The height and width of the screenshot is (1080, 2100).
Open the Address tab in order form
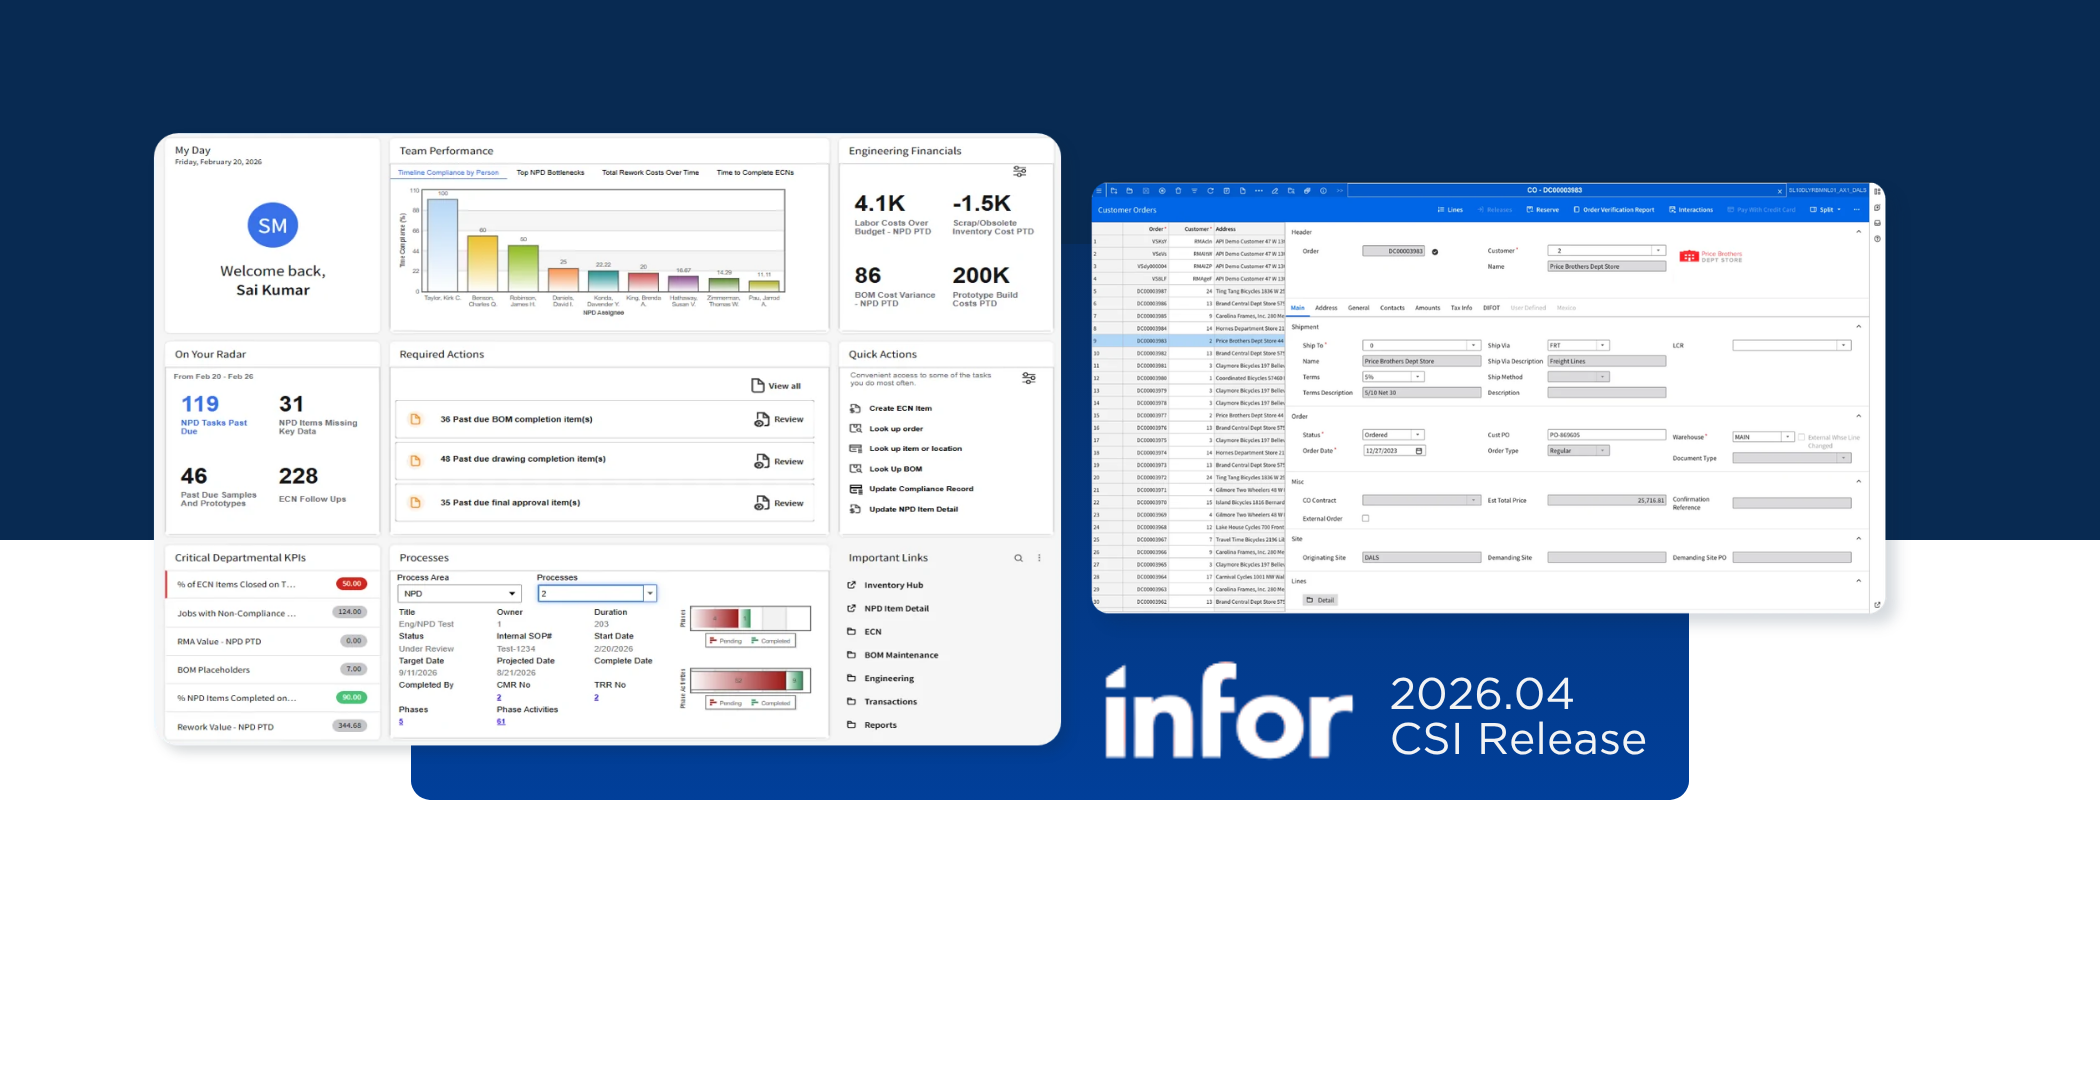1326,308
